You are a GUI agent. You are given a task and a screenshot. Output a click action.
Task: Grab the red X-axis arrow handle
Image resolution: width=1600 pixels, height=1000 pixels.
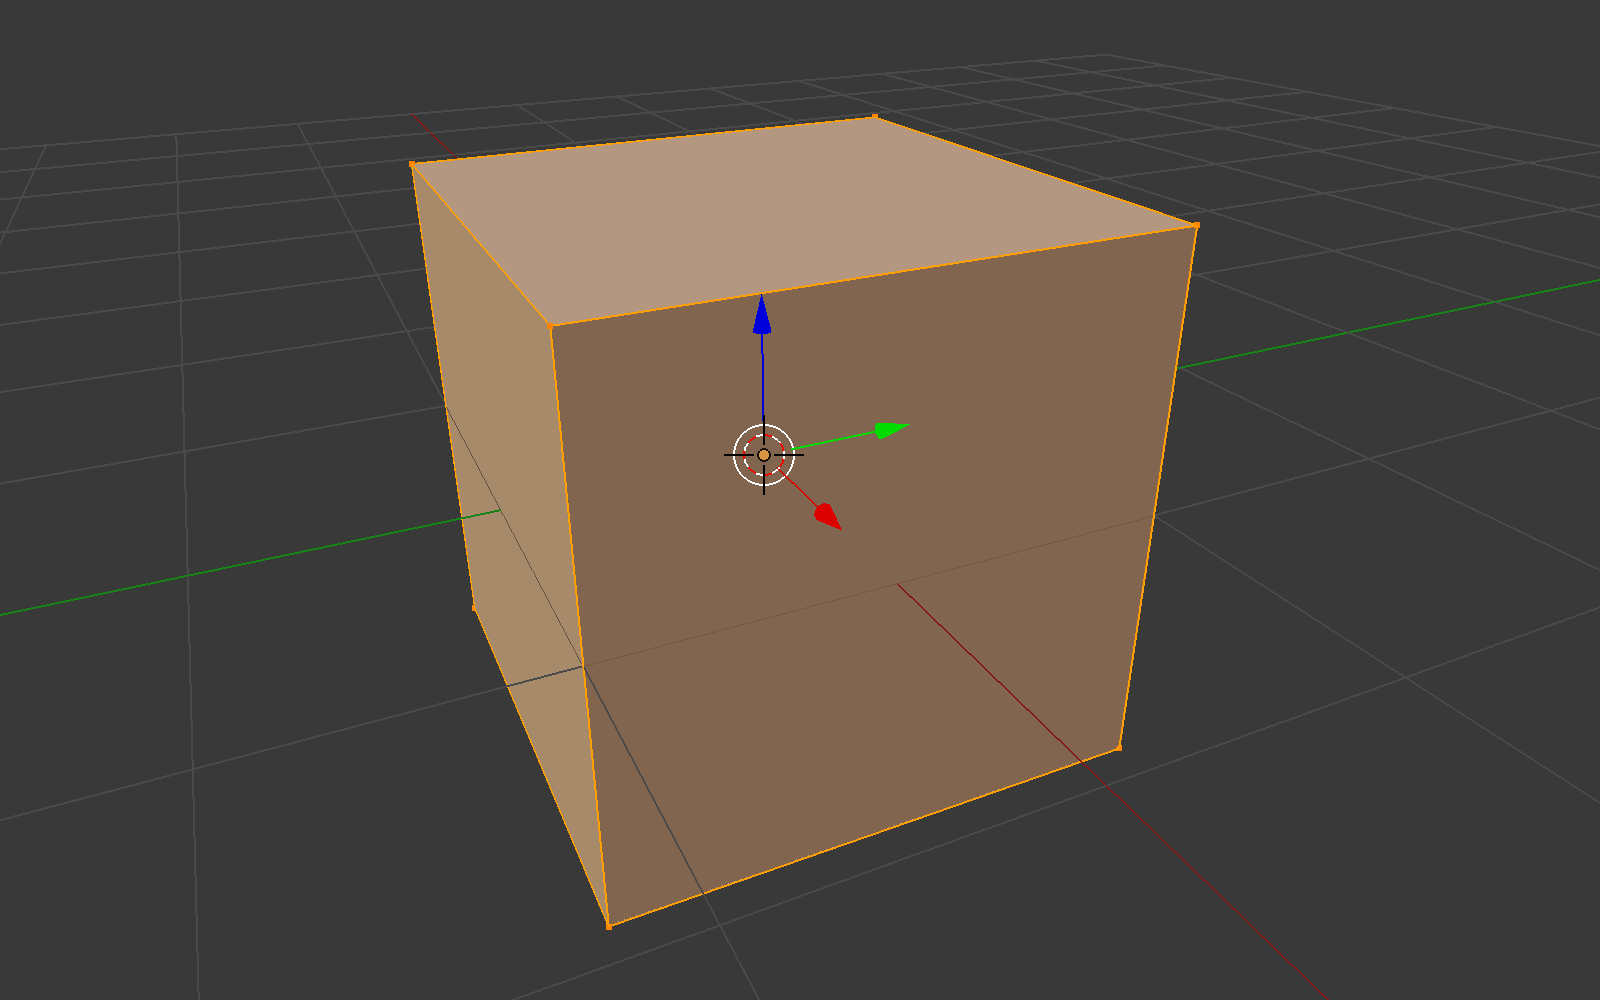pyautogui.click(x=827, y=516)
